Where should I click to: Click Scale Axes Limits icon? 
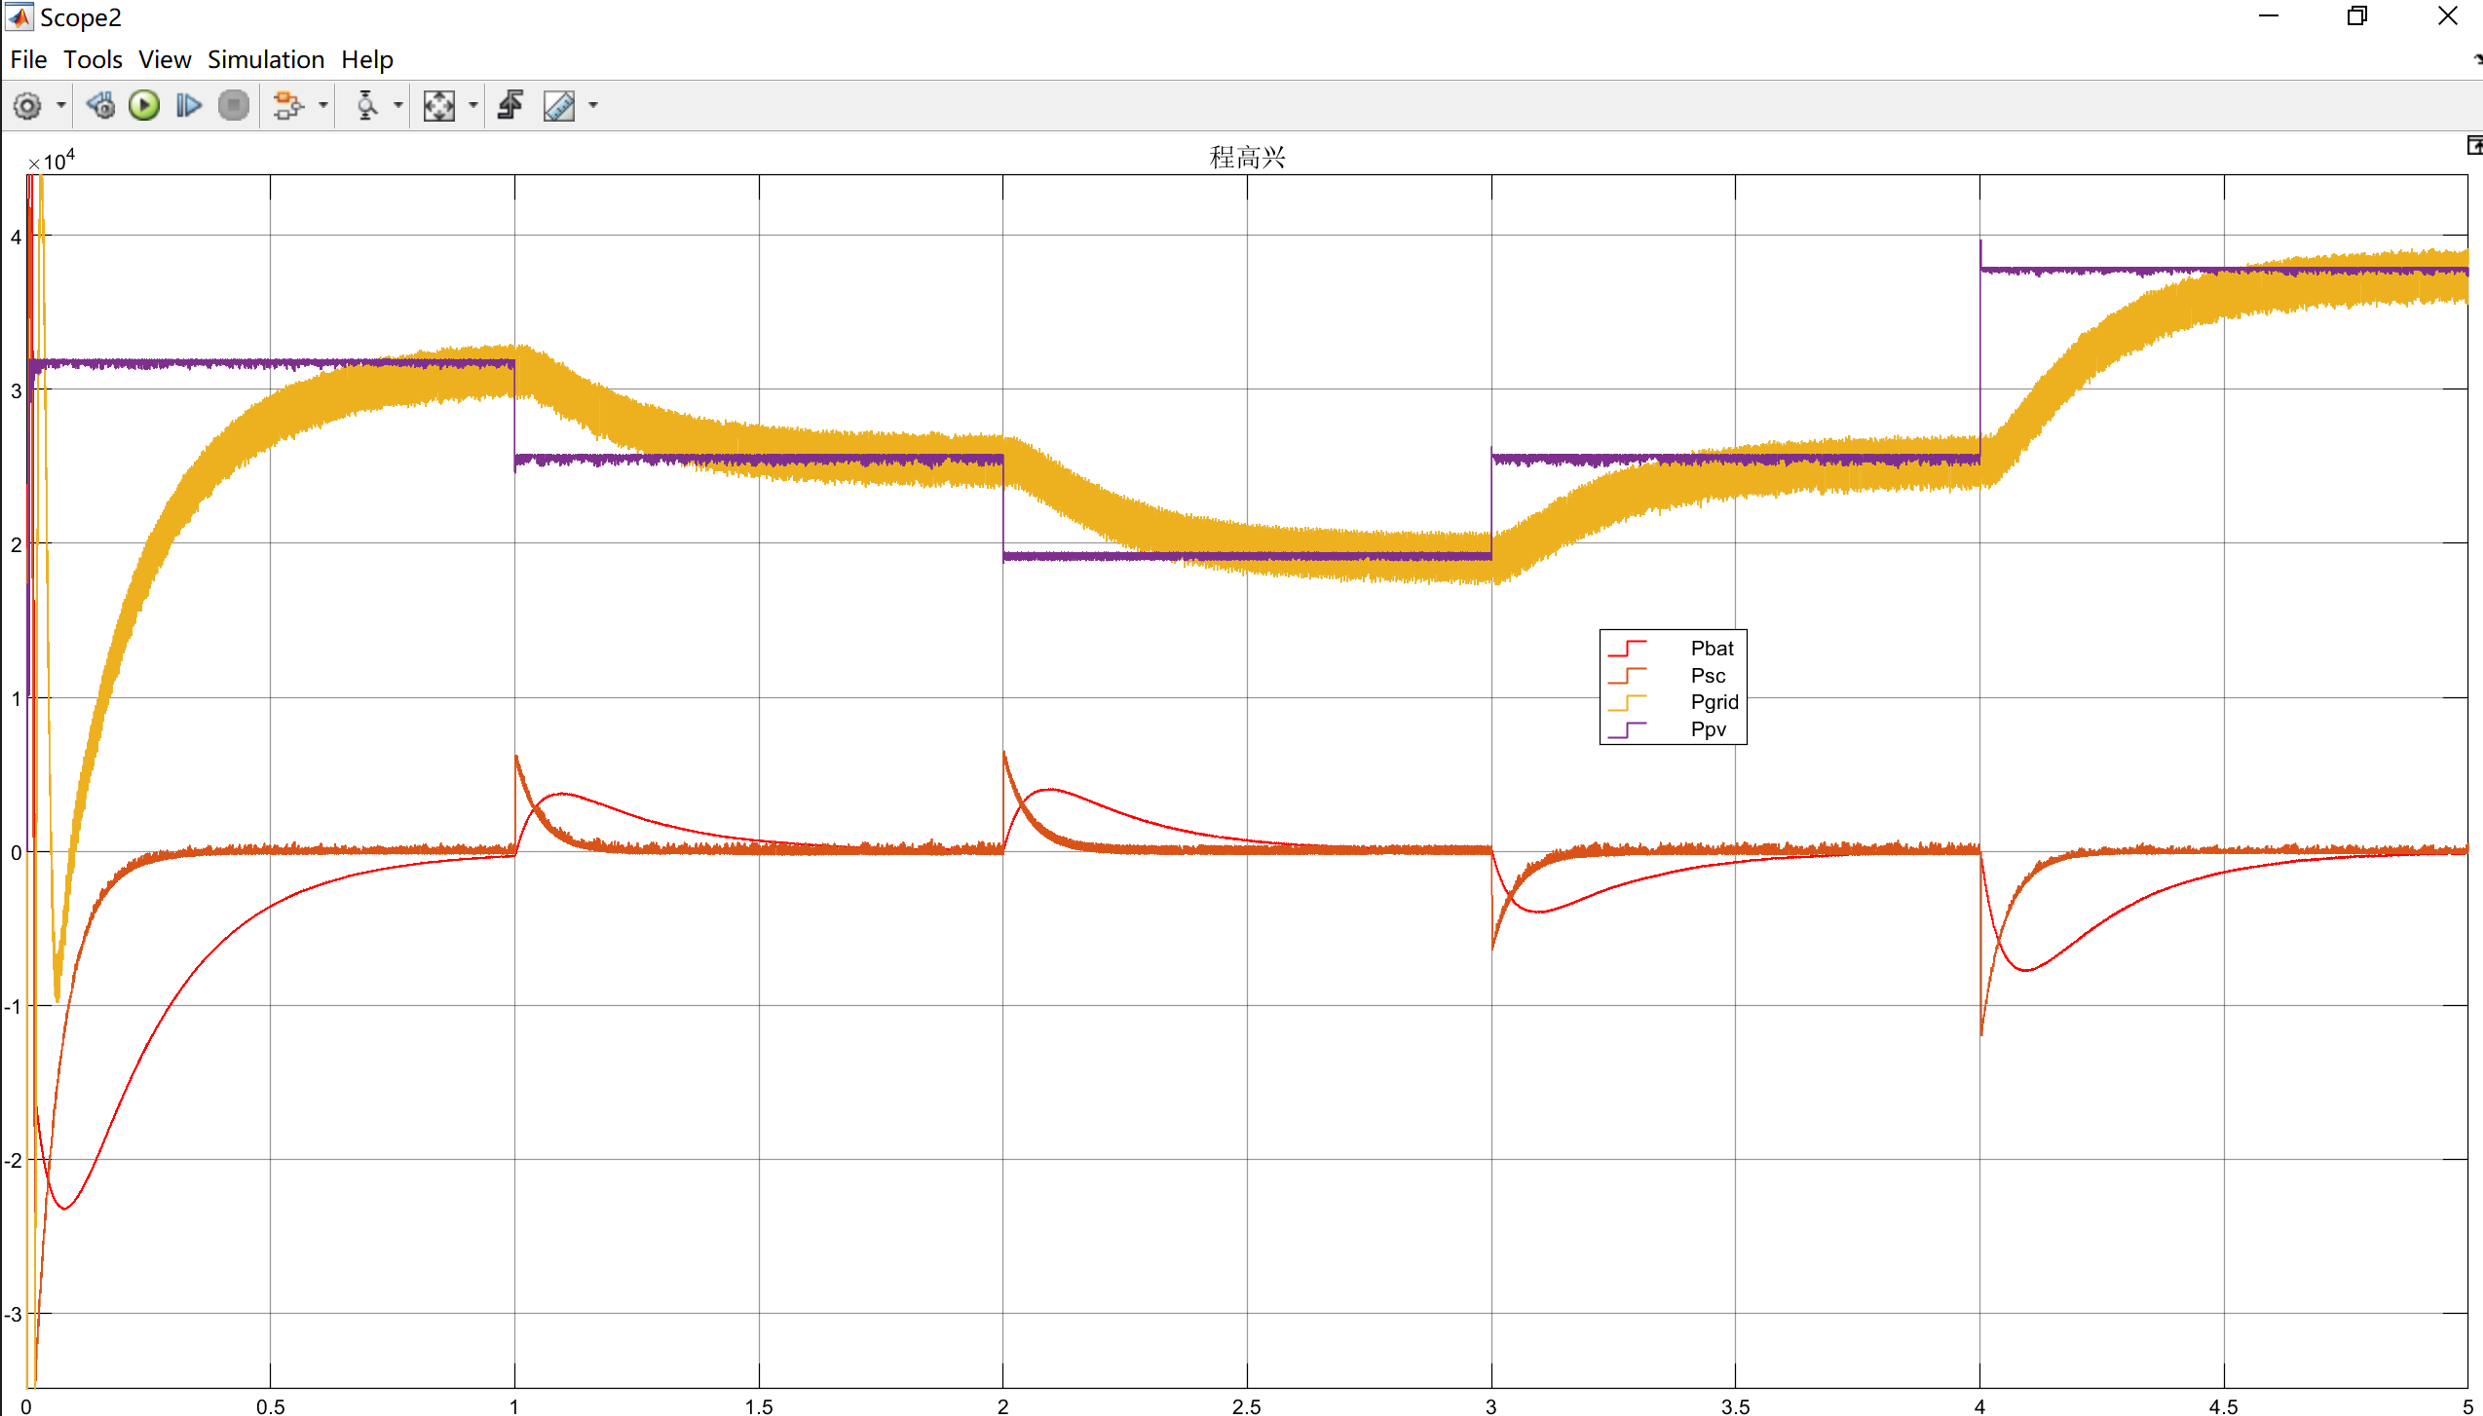coord(439,105)
